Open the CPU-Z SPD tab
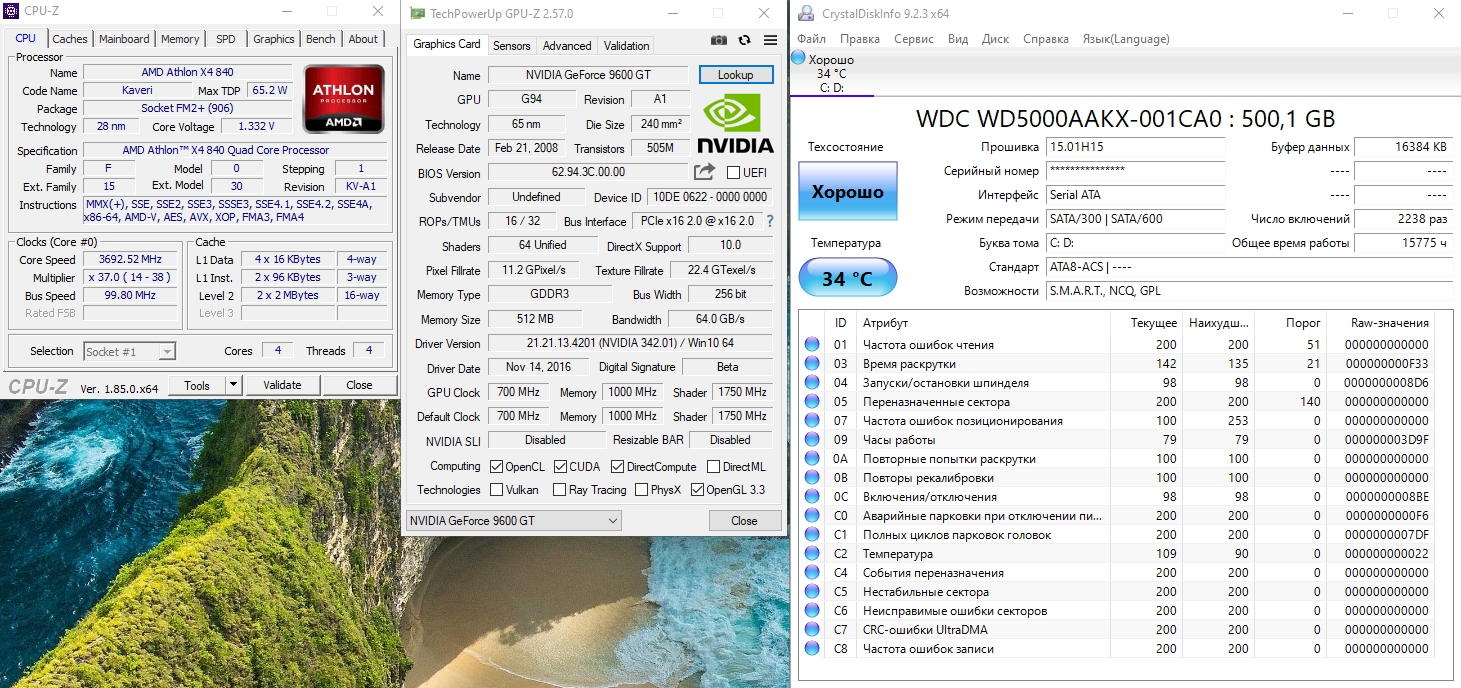 tap(226, 39)
